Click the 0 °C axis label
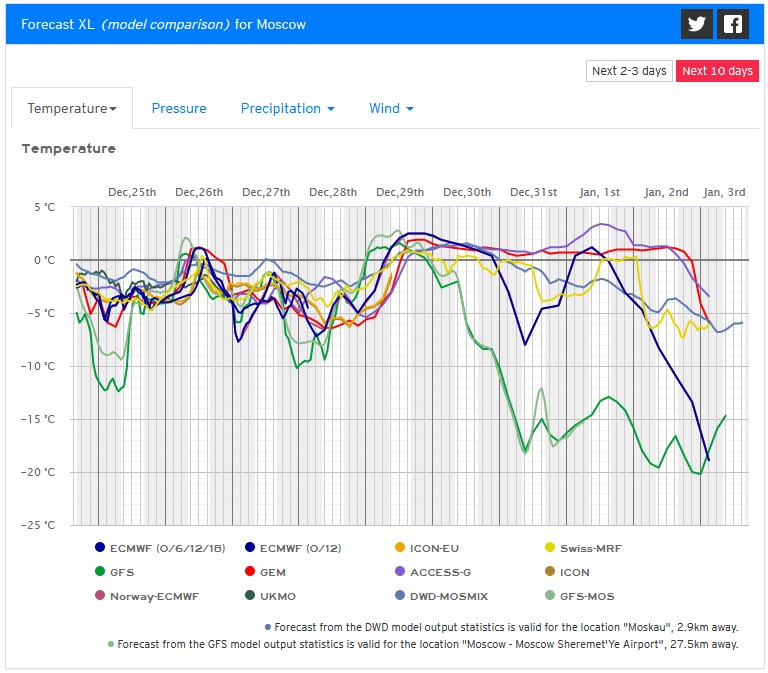 tap(45, 260)
